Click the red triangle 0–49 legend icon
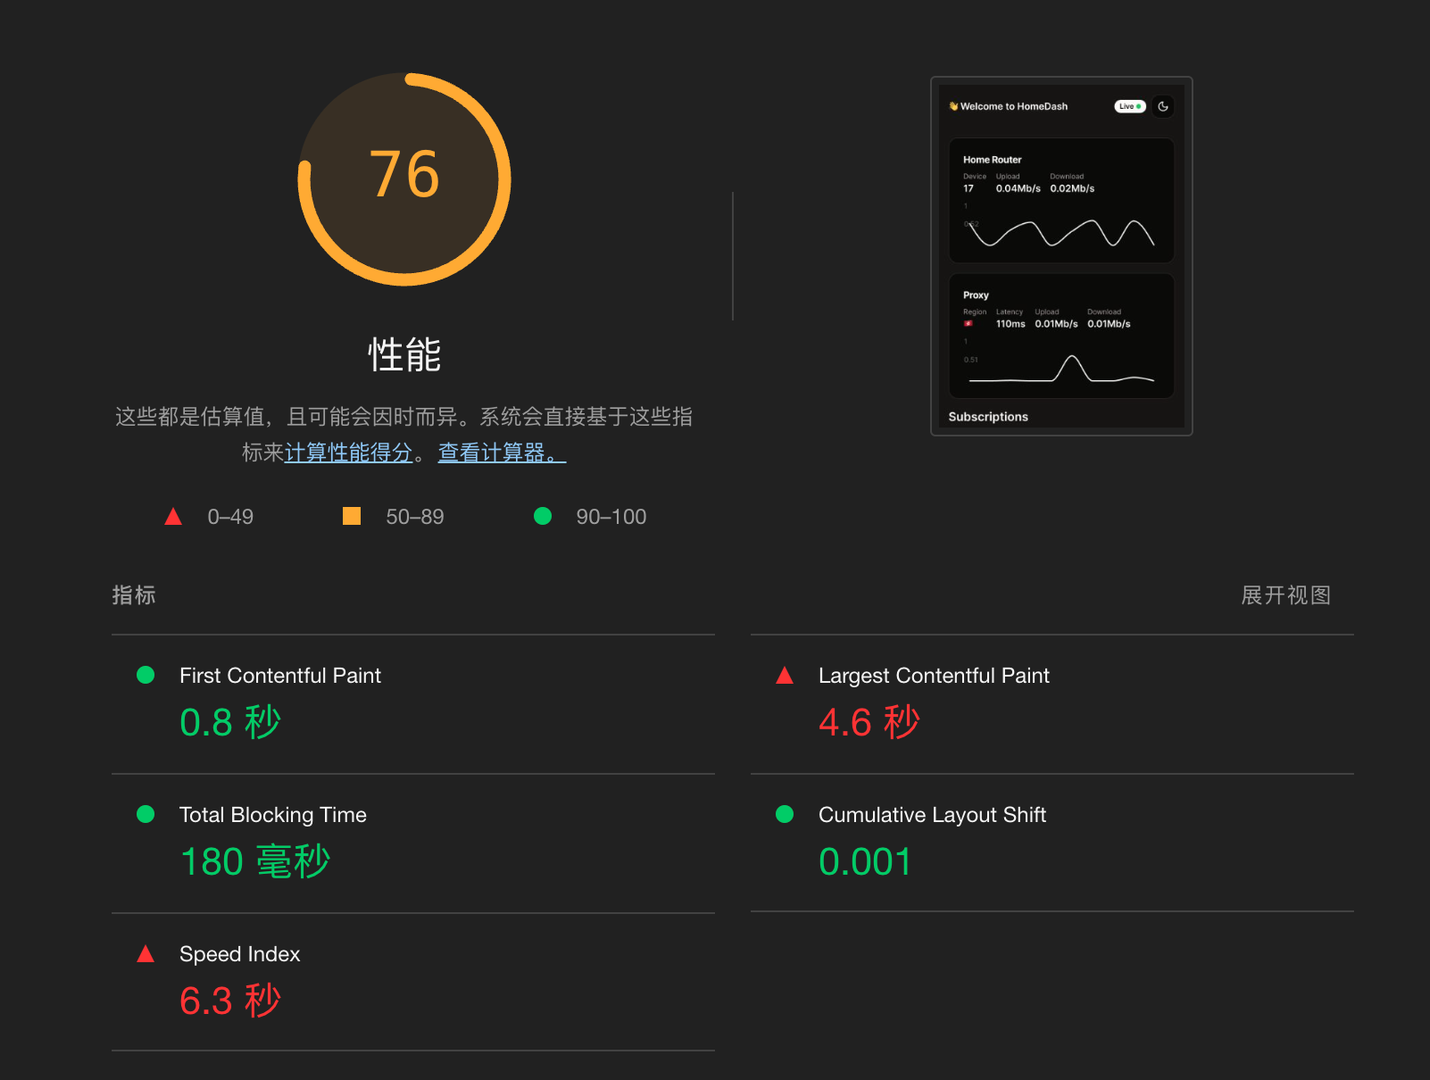1430x1080 pixels. pyautogui.click(x=173, y=516)
